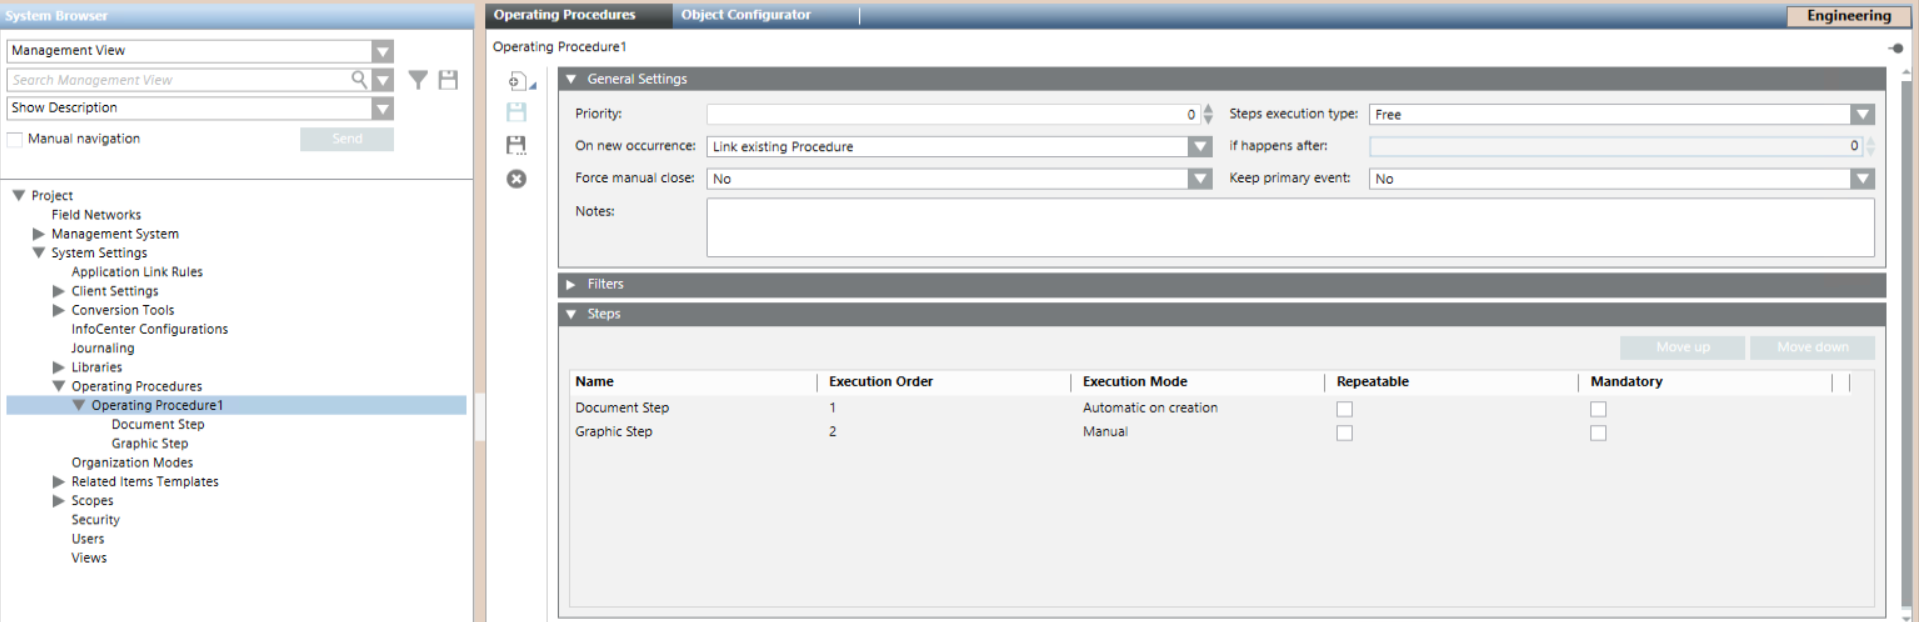Click the Delete procedure X icon
This screenshot has height=622, width=1919.
tap(516, 179)
